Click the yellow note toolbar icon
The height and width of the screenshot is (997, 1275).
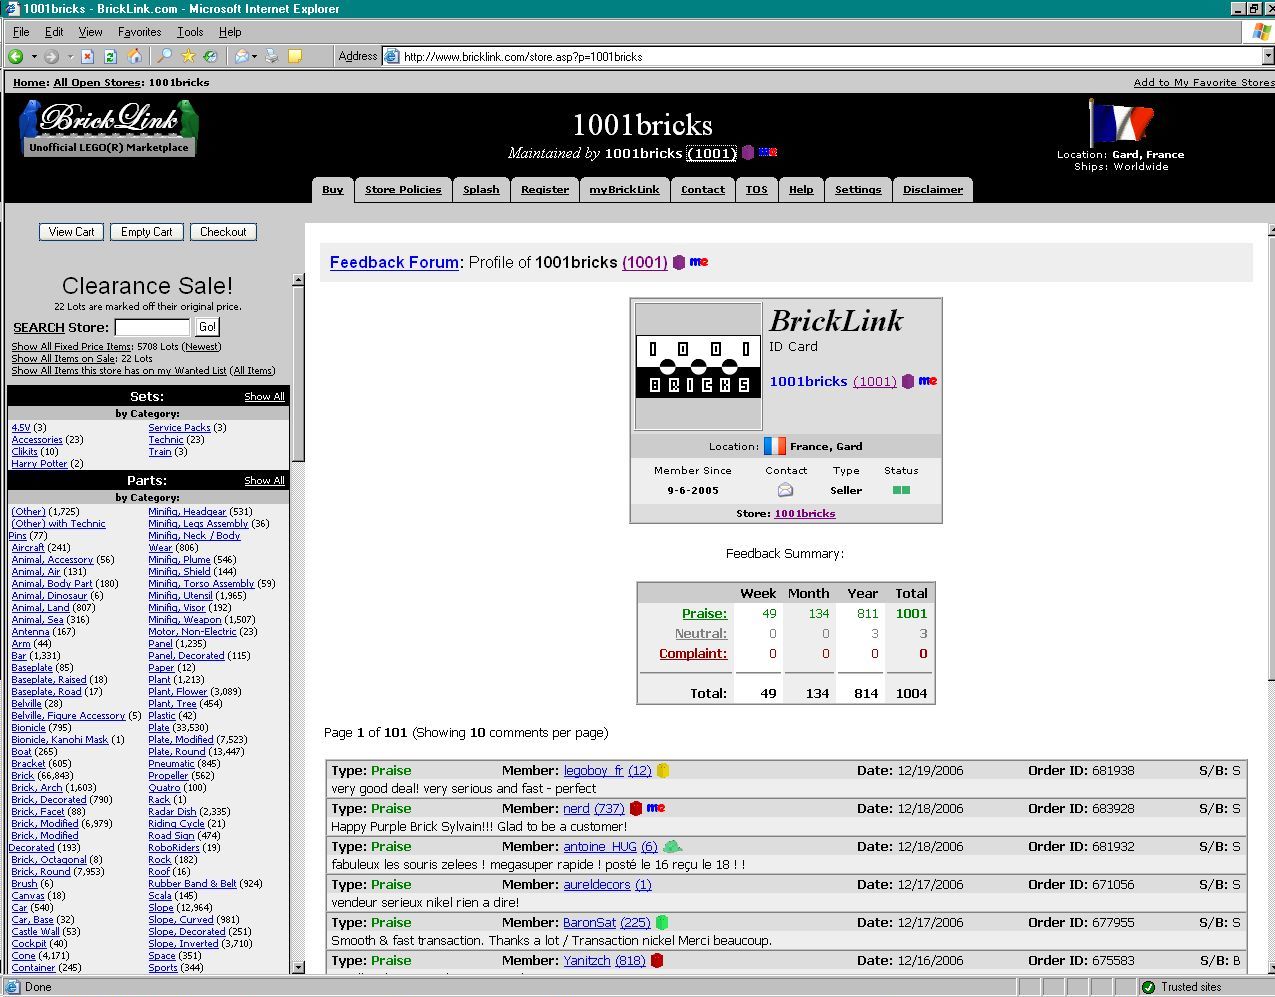(295, 57)
